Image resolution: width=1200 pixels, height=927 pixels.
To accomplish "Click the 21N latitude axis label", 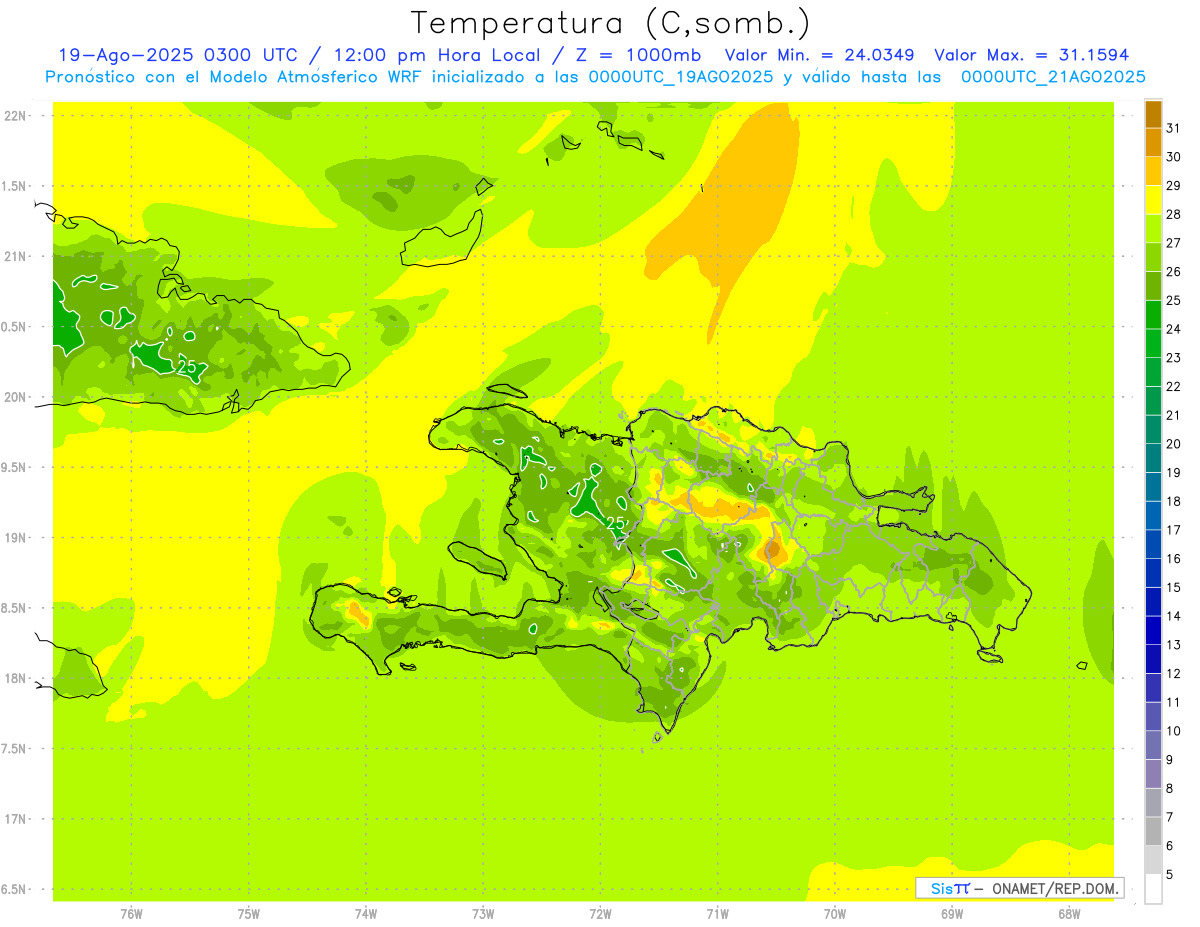I will point(17,257).
